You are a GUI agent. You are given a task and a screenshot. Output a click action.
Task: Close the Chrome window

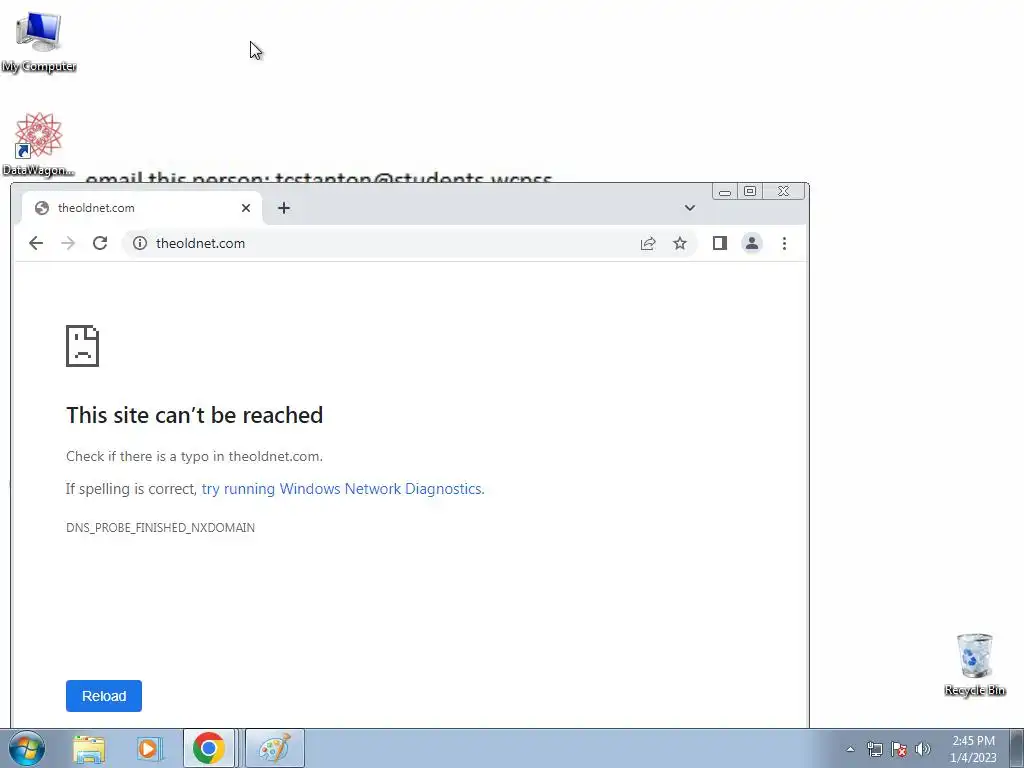tap(784, 191)
